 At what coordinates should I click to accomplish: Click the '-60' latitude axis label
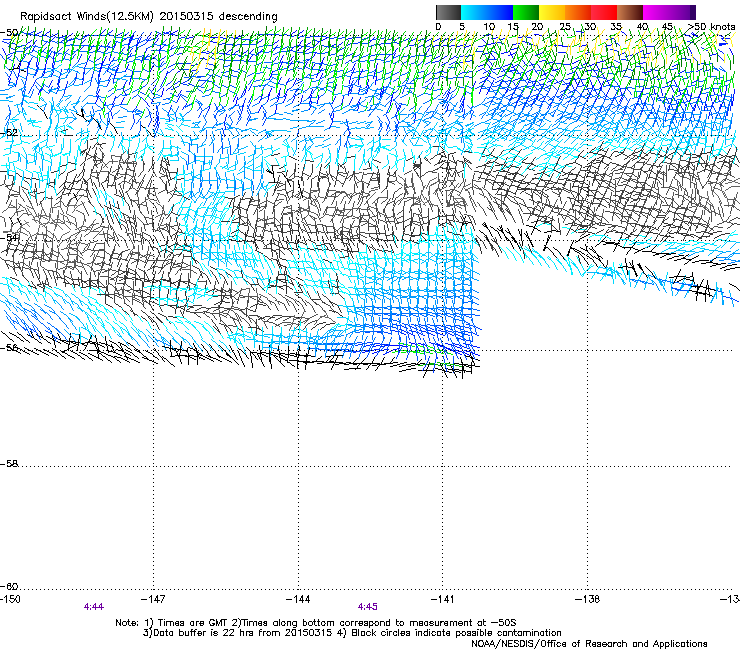coord(9,586)
